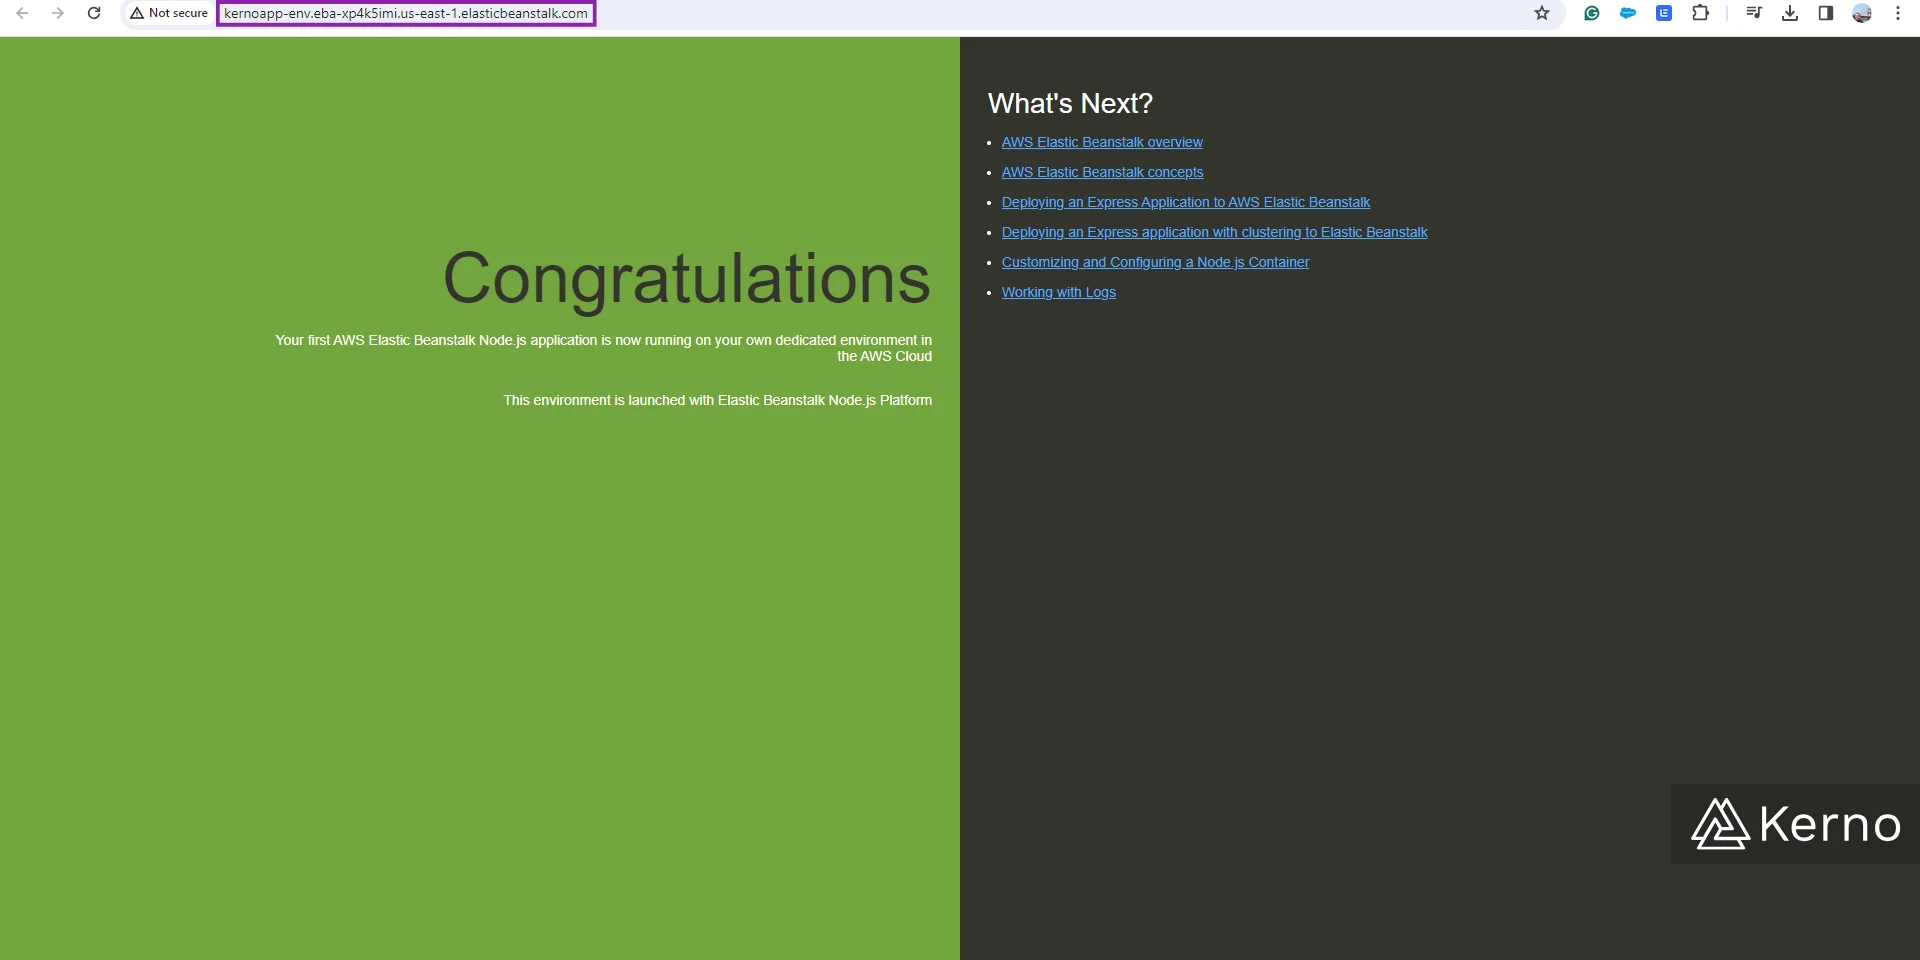Image resolution: width=1920 pixels, height=960 pixels.
Task: Open Express application with clustering link
Action: 1214,232
